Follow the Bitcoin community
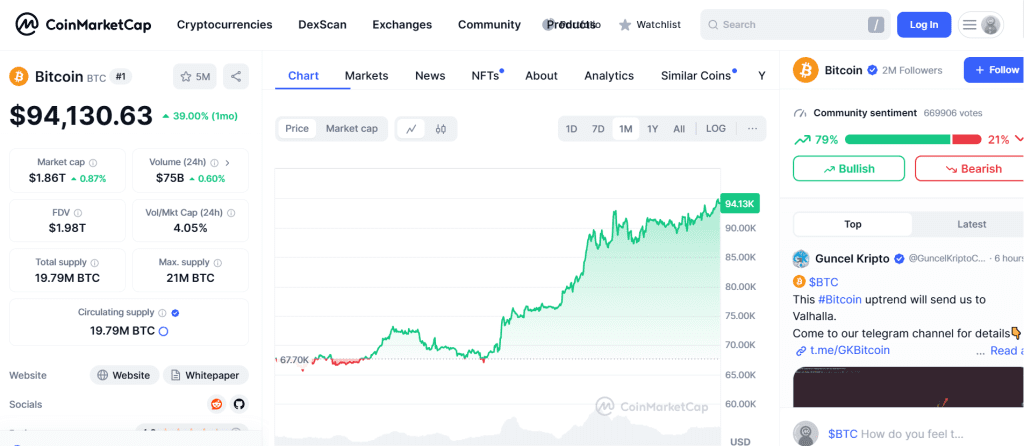The image size is (1024, 446). point(994,70)
